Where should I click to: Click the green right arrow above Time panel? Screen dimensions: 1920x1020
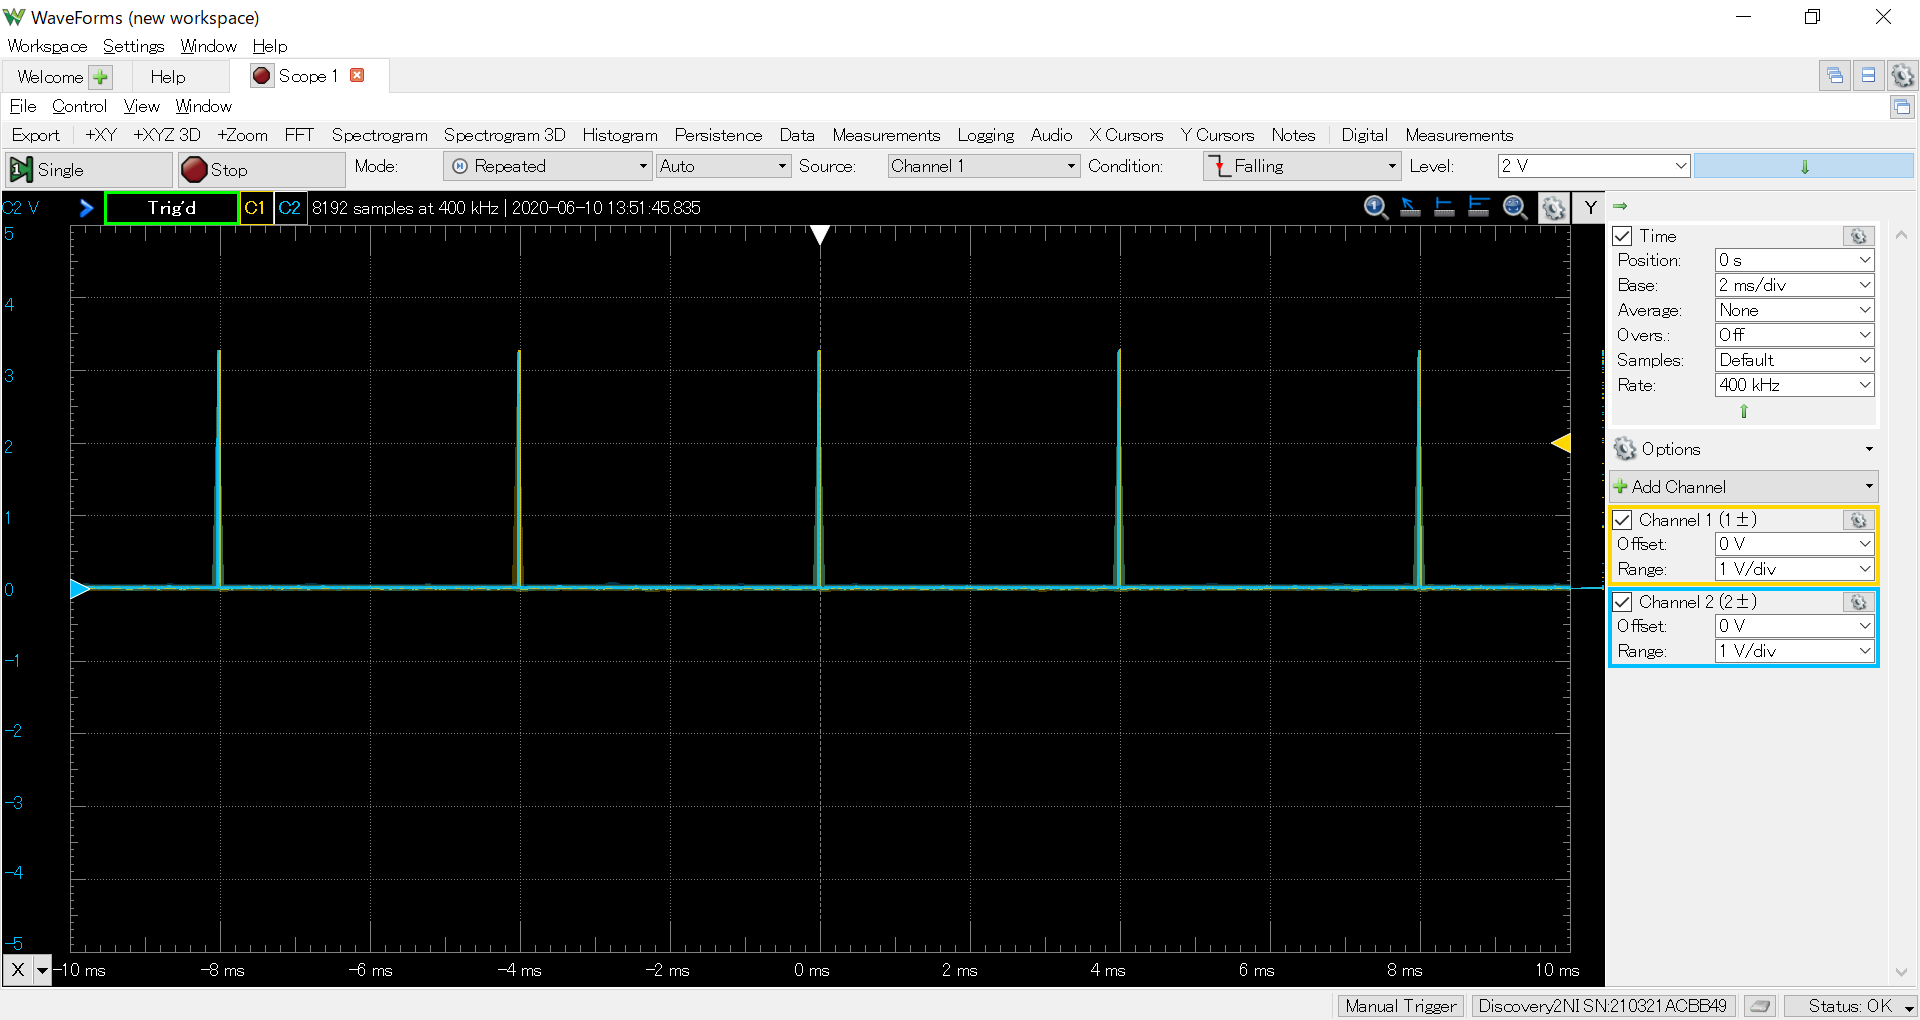point(1620,206)
